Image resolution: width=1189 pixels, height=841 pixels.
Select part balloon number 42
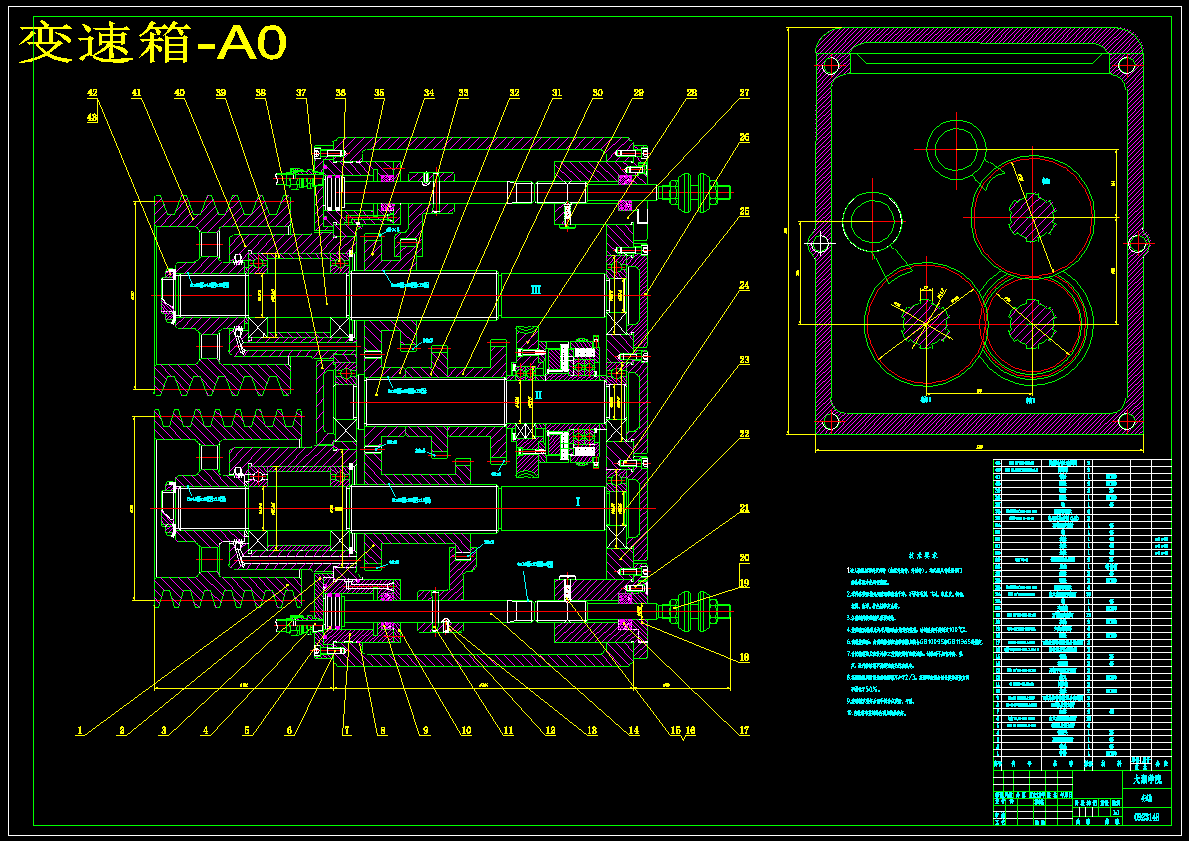point(93,93)
